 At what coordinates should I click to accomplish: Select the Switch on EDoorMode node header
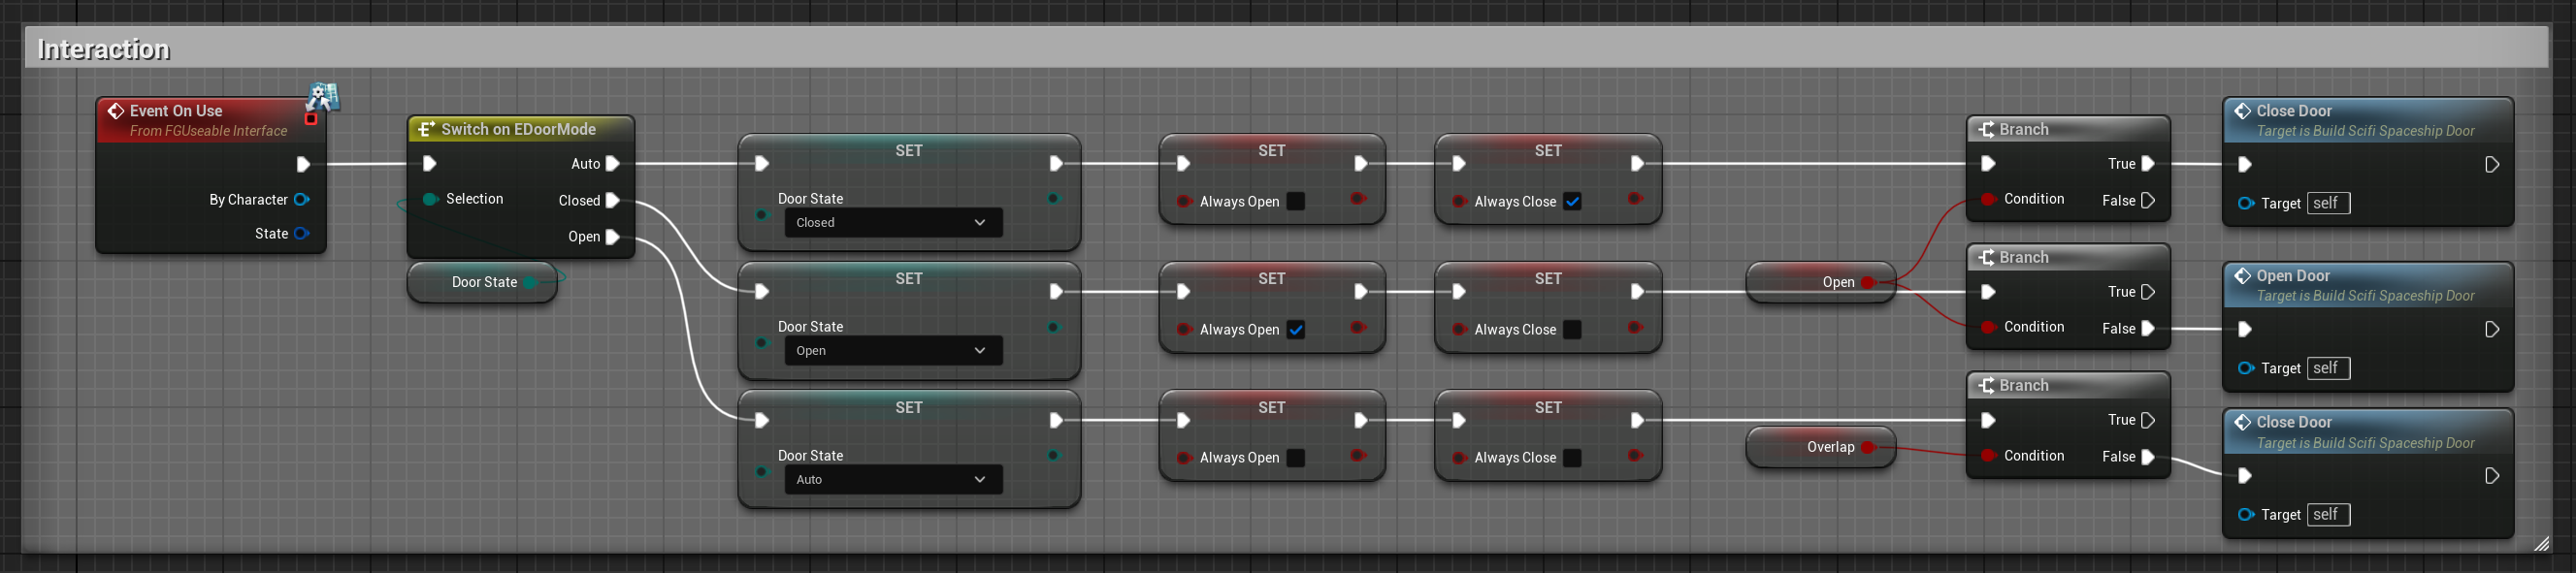click(x=520, y=129)
